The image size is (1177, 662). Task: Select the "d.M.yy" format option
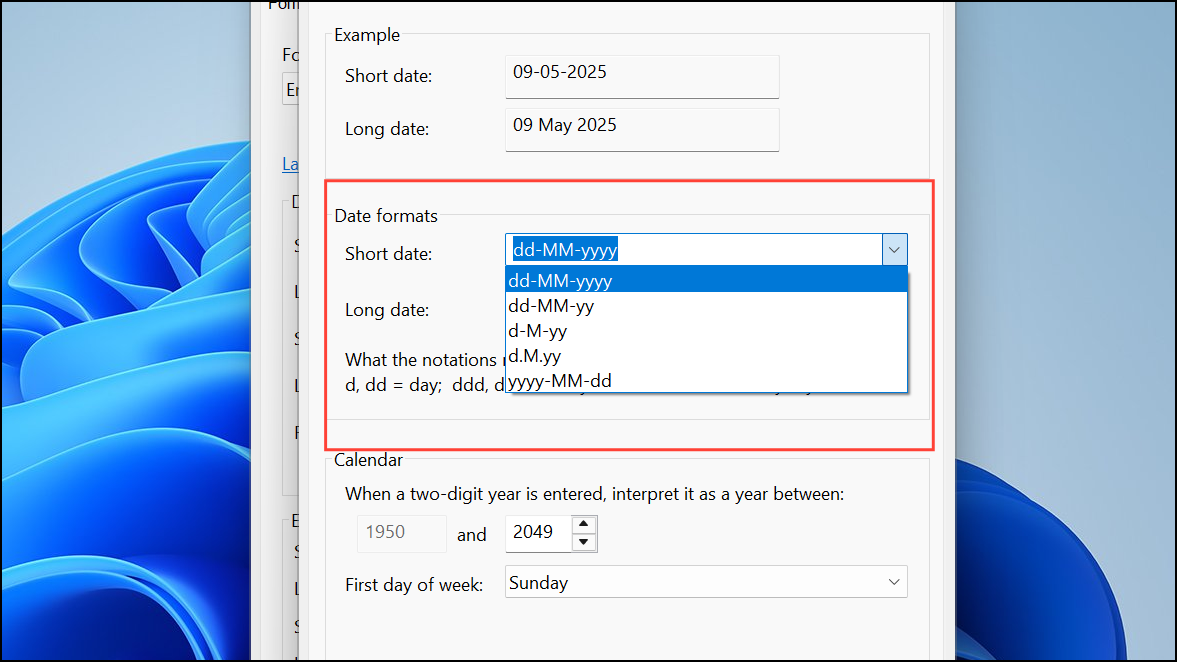coord(533,355)
